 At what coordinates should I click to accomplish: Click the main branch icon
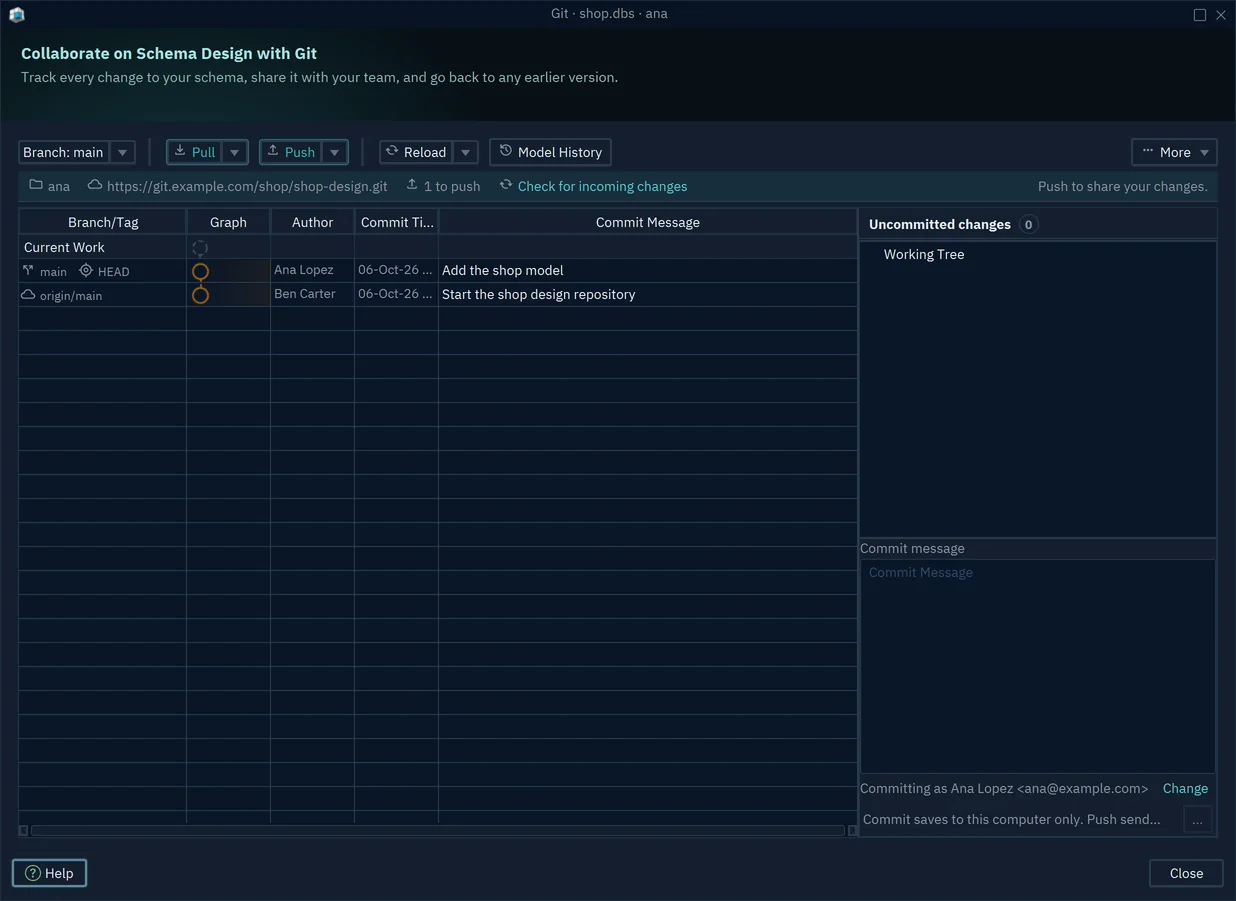[28, 271]
